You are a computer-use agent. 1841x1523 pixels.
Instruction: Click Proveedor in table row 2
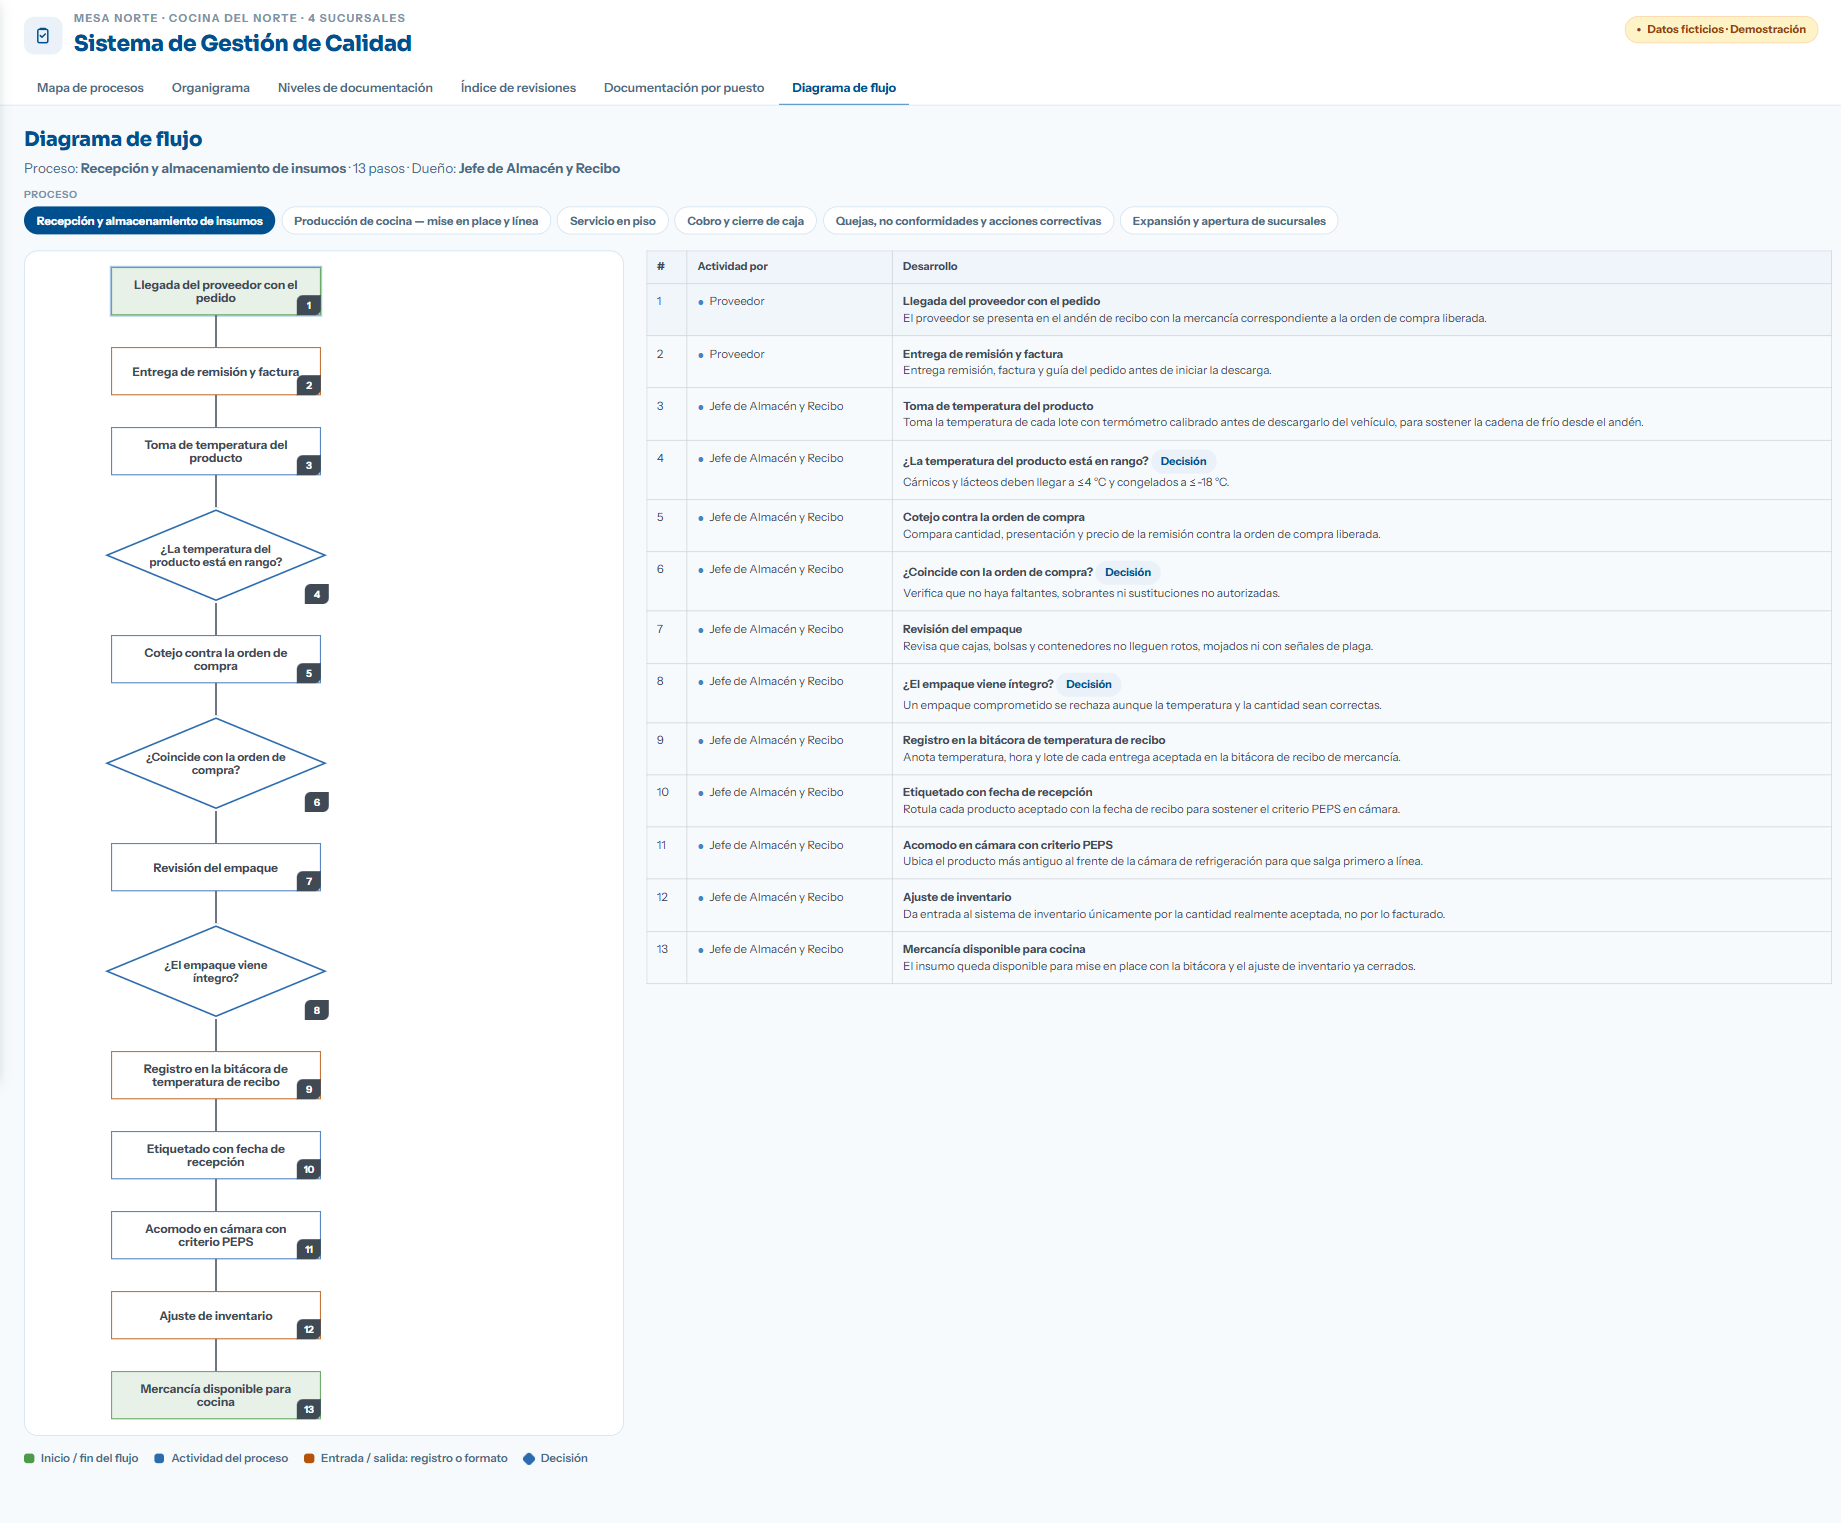pyautogui.click(x=737, y=354)
